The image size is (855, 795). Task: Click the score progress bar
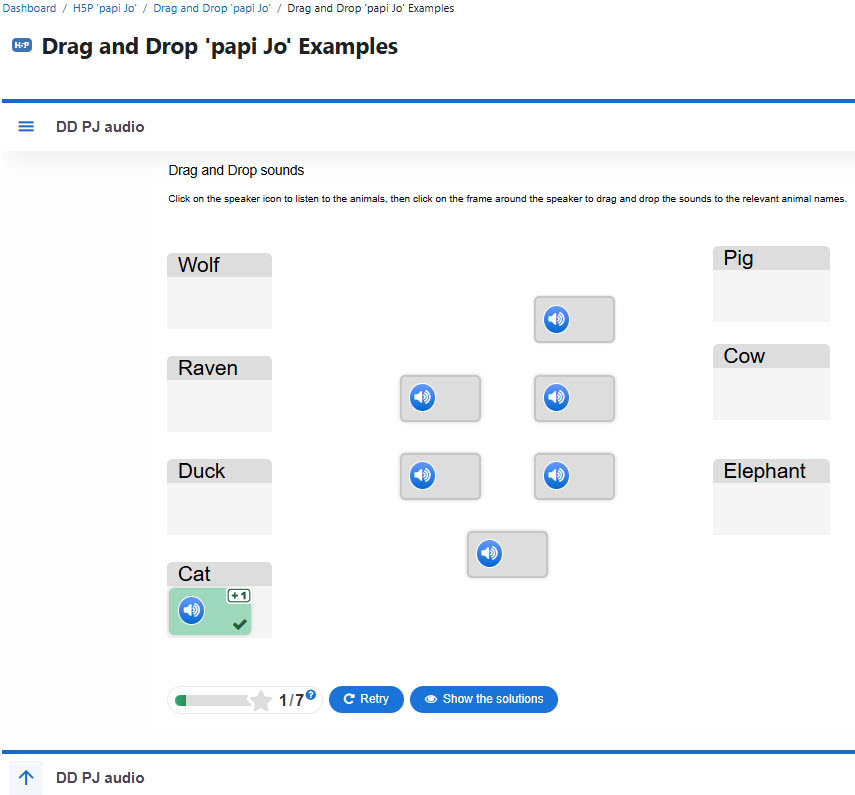(x=213, y=700)
